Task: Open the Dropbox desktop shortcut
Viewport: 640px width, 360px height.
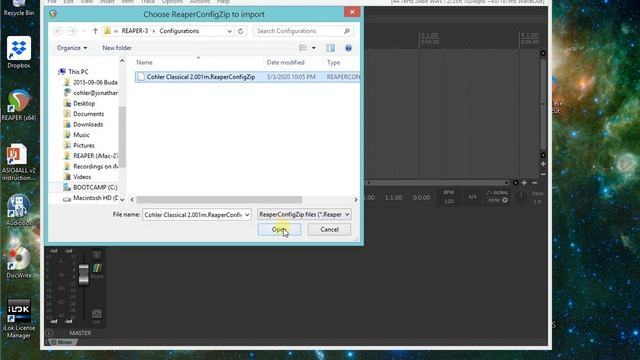Action: (19, 52)
